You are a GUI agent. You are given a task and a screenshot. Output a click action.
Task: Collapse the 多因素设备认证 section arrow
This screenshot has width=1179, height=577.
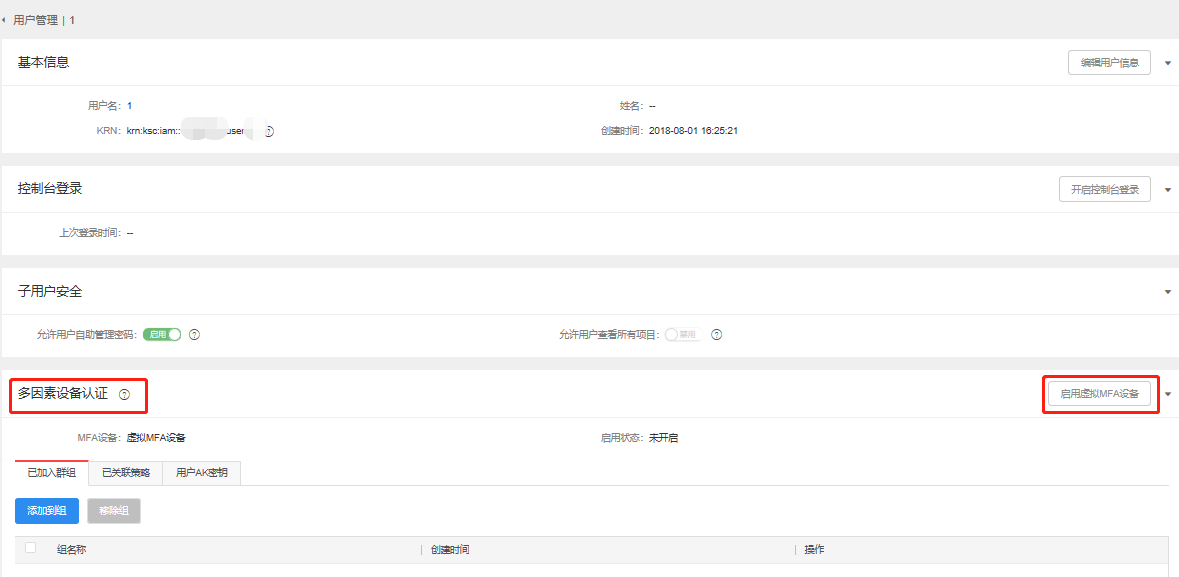tap(1167, 394)
